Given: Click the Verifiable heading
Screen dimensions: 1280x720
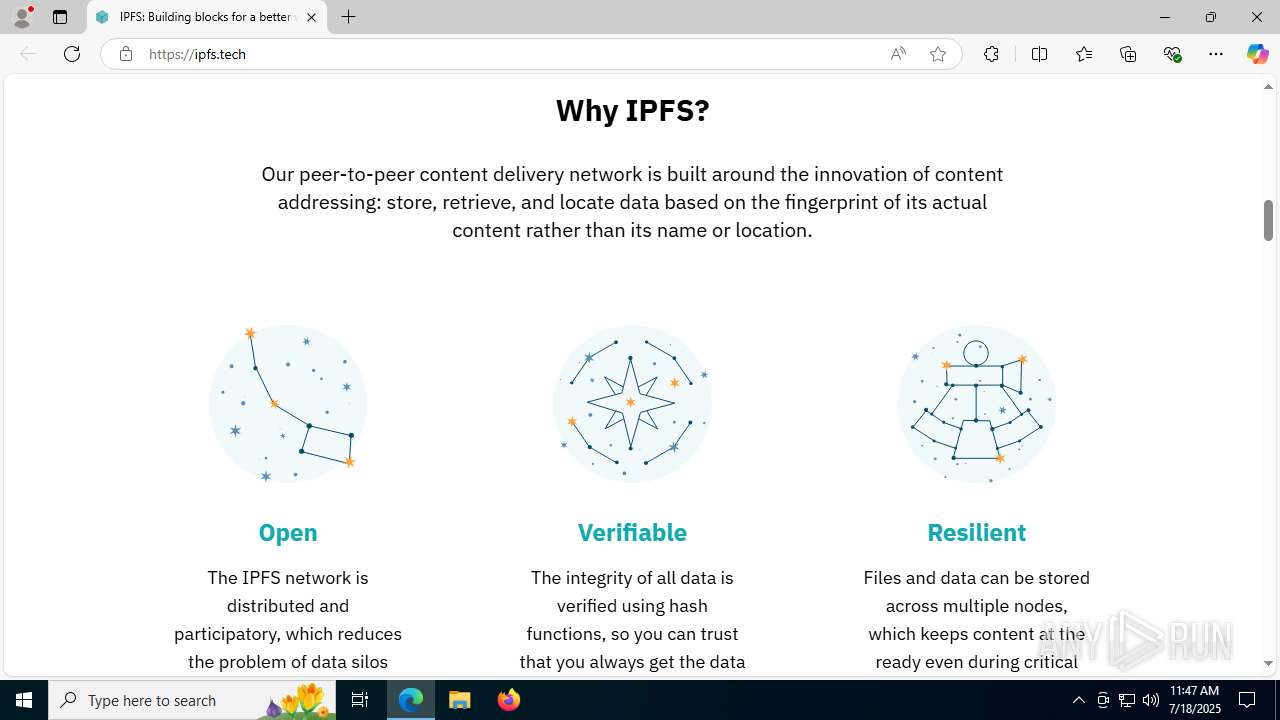Looking at the screenshot, I should [x=632, y=532].
